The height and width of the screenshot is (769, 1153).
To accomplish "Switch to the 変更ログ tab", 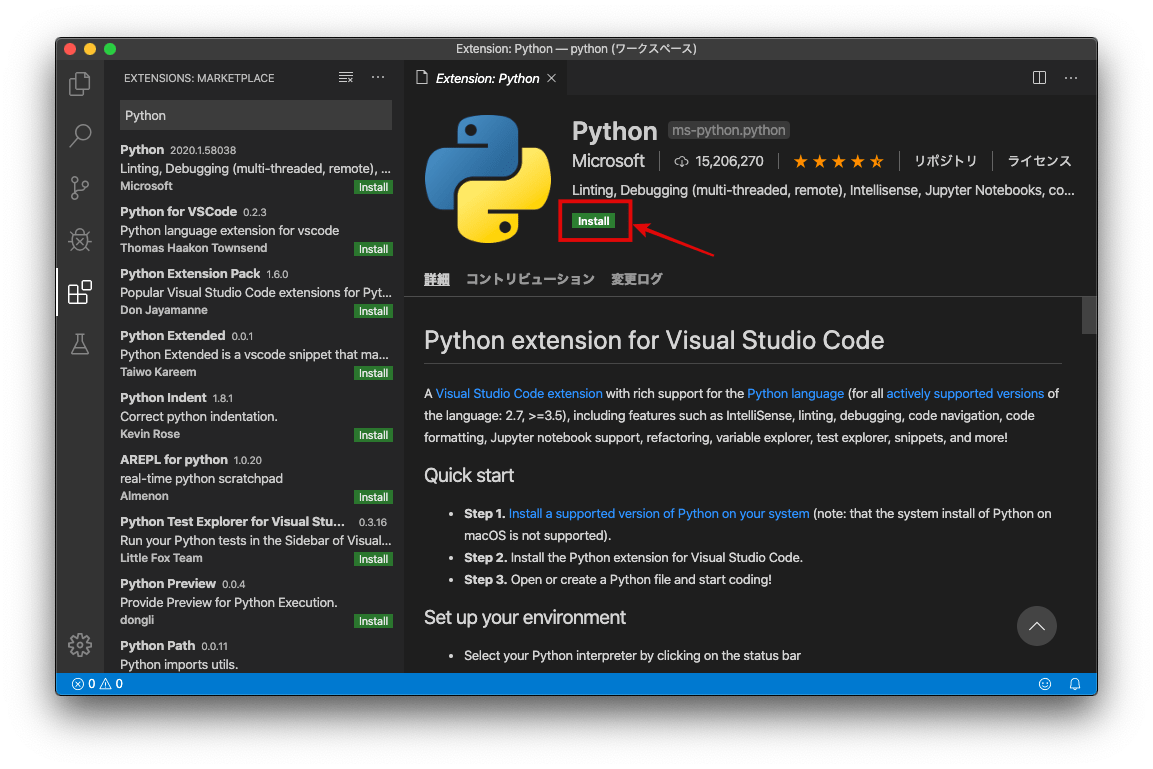I will tap(637, 279).
